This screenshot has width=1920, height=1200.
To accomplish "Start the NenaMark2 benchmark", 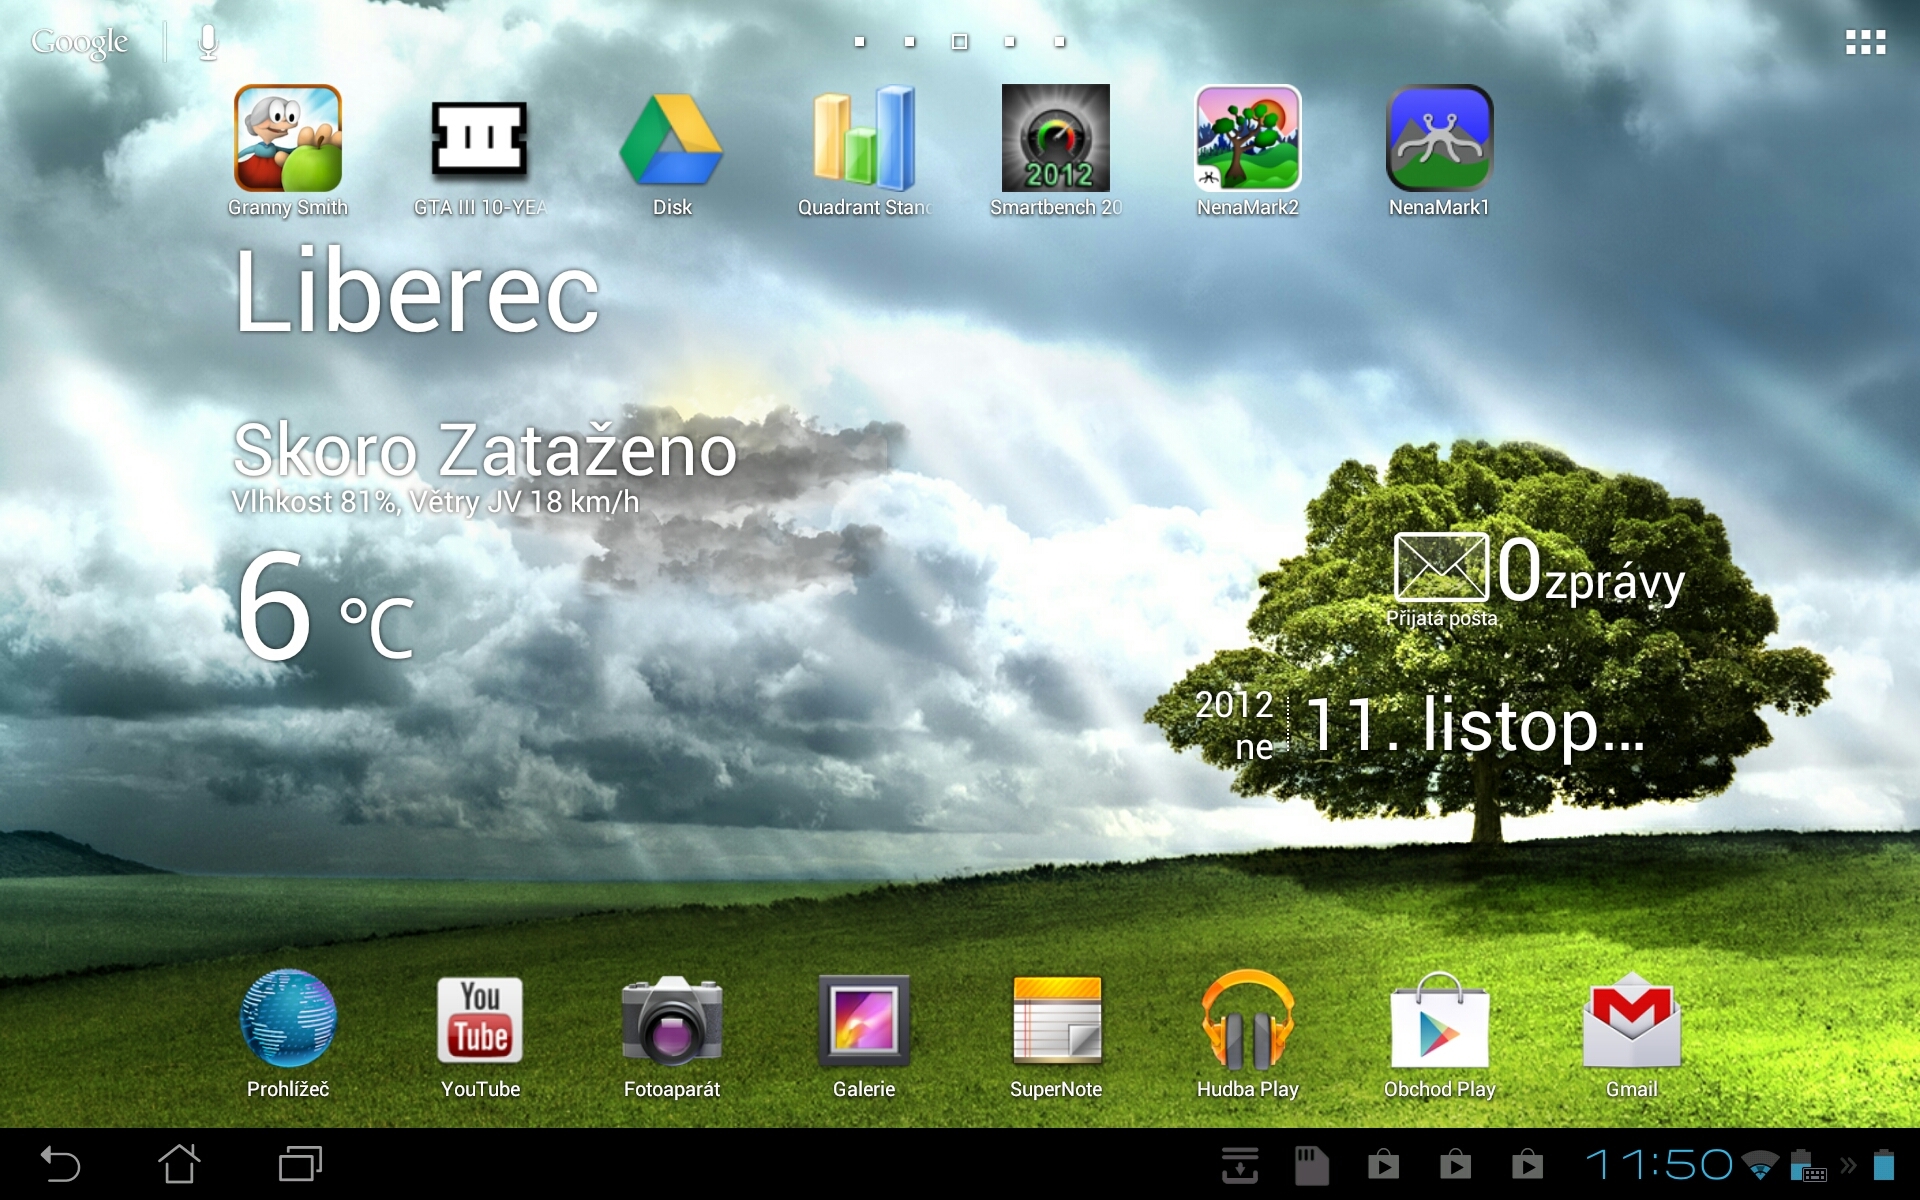I will (x=1246, y=140).
